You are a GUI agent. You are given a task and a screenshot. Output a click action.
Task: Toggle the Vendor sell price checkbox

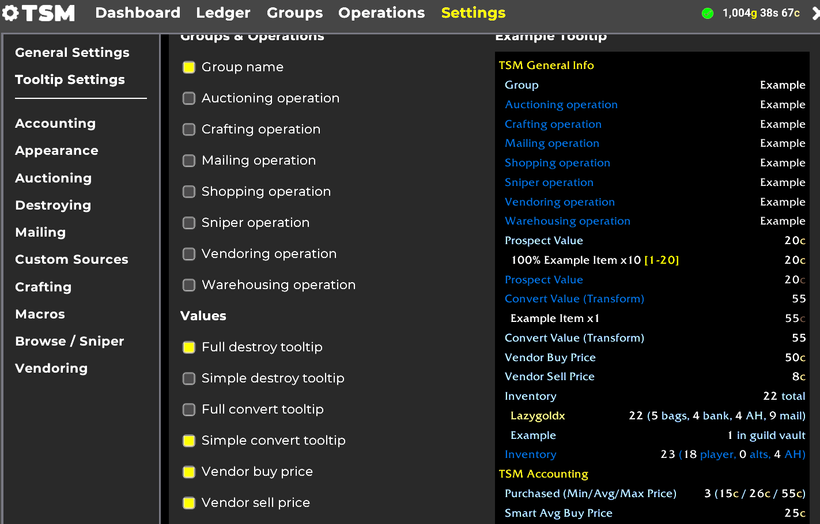tap(189, 502)
